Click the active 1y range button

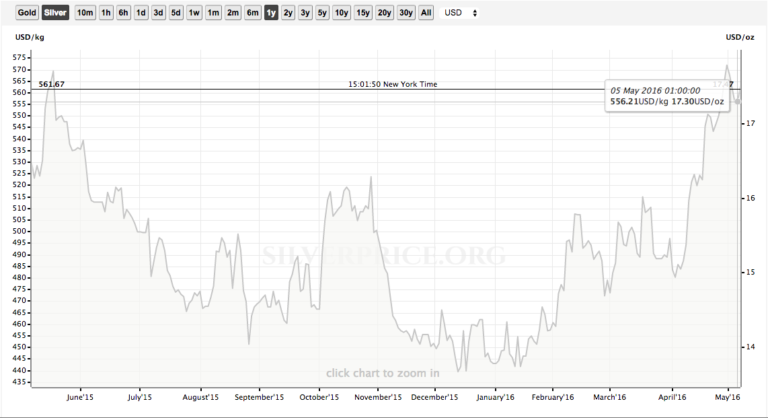point(271,13)
